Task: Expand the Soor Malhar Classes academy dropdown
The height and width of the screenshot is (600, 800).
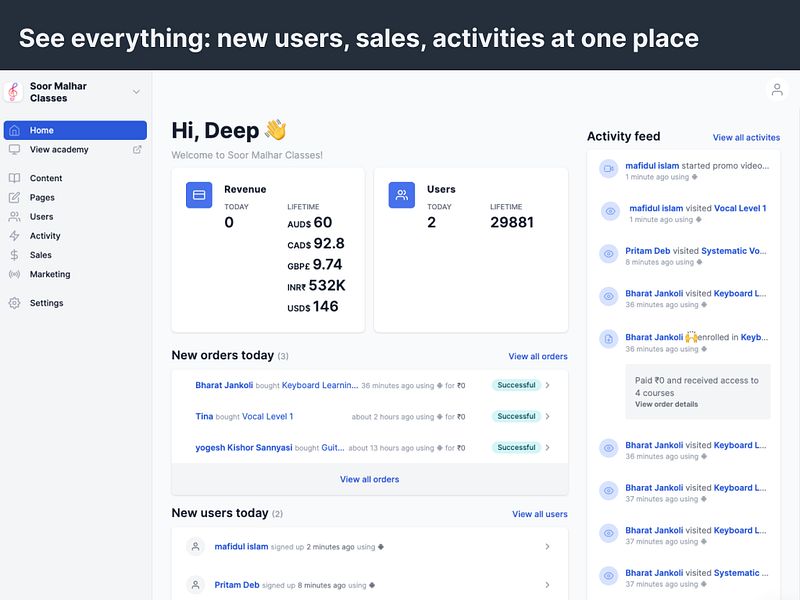Action: [136, 92]
